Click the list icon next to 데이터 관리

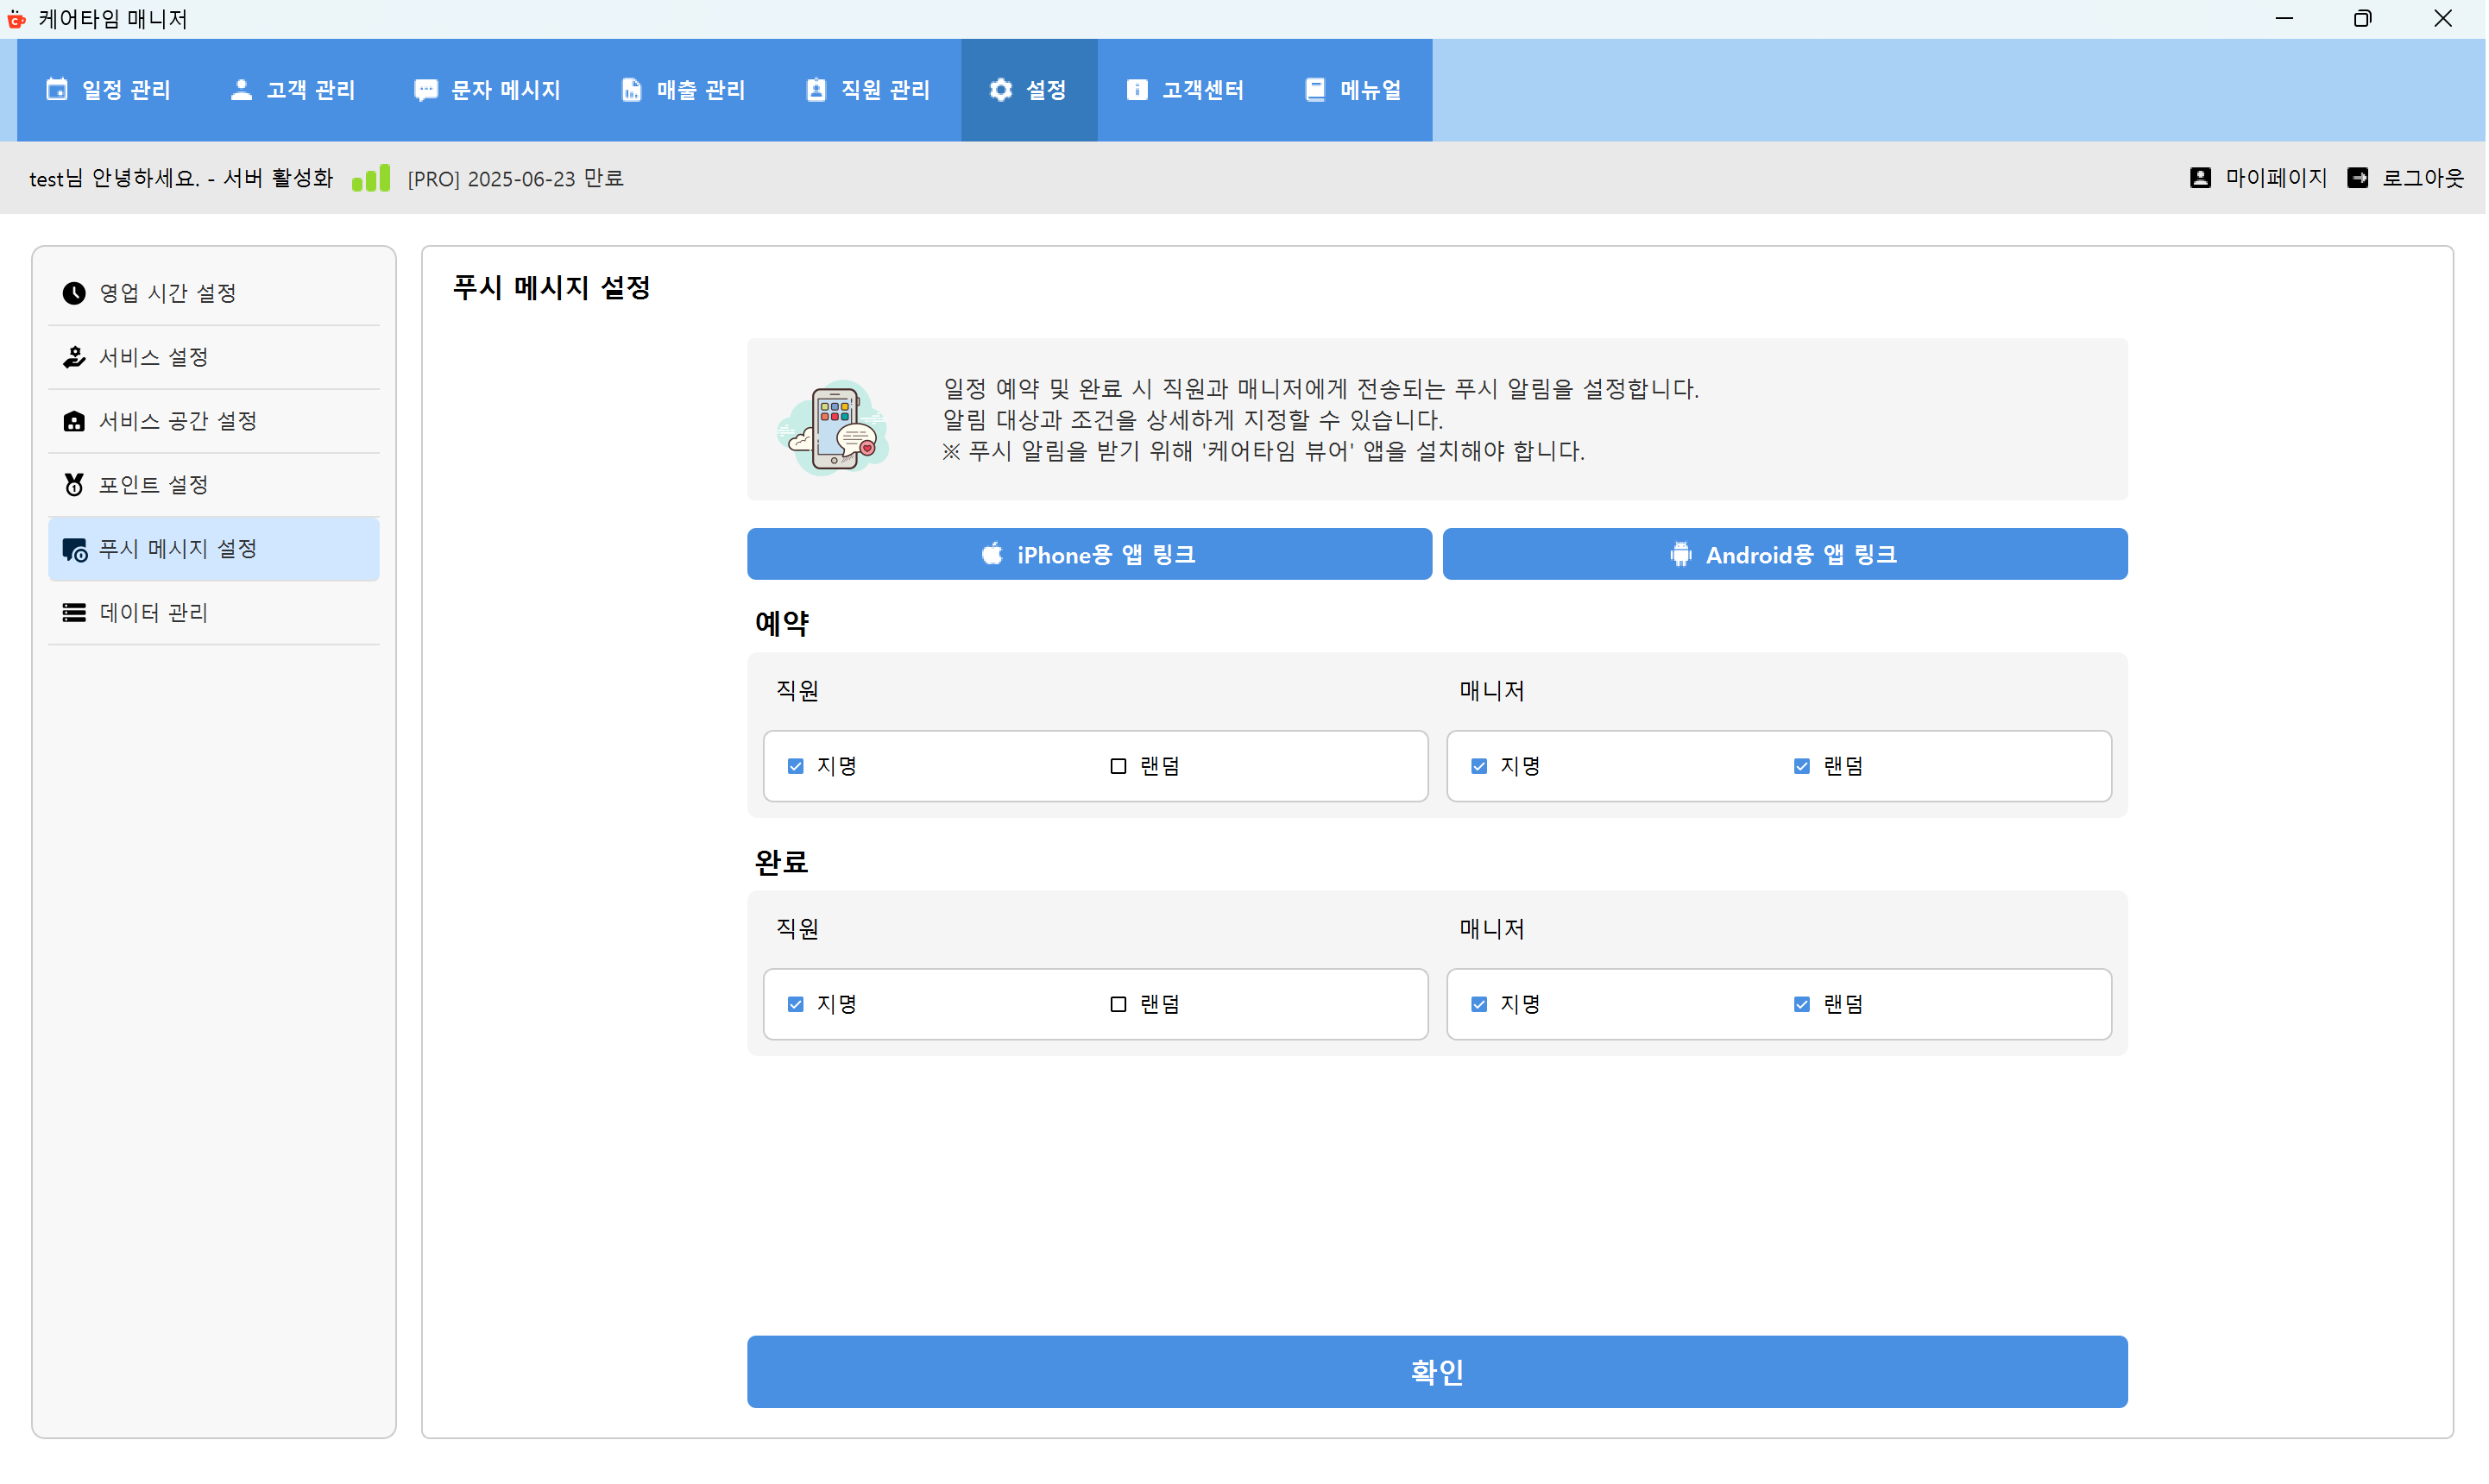74,613
